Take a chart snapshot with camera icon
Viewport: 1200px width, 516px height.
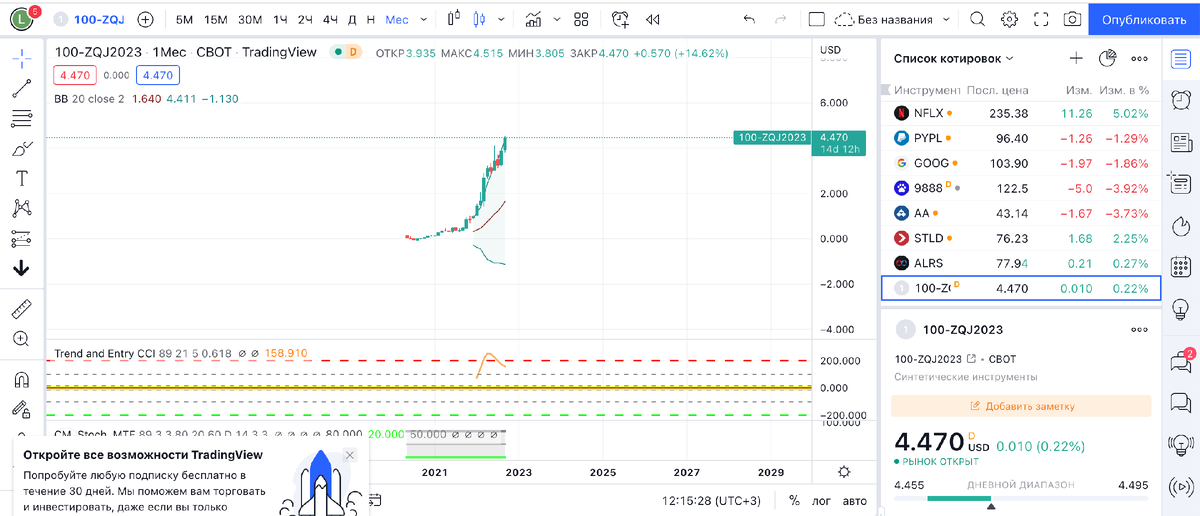(x=1072, y=19)
